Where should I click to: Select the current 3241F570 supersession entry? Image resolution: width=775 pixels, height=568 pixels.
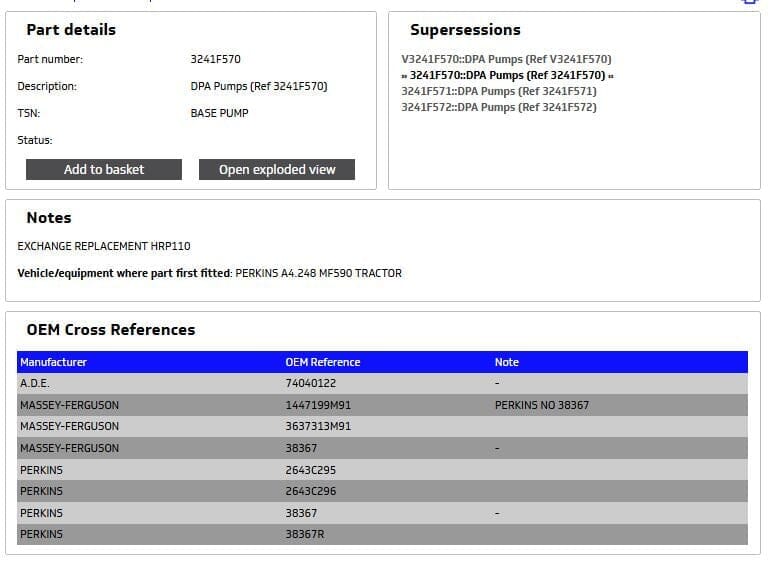click(x=507, y=75)
